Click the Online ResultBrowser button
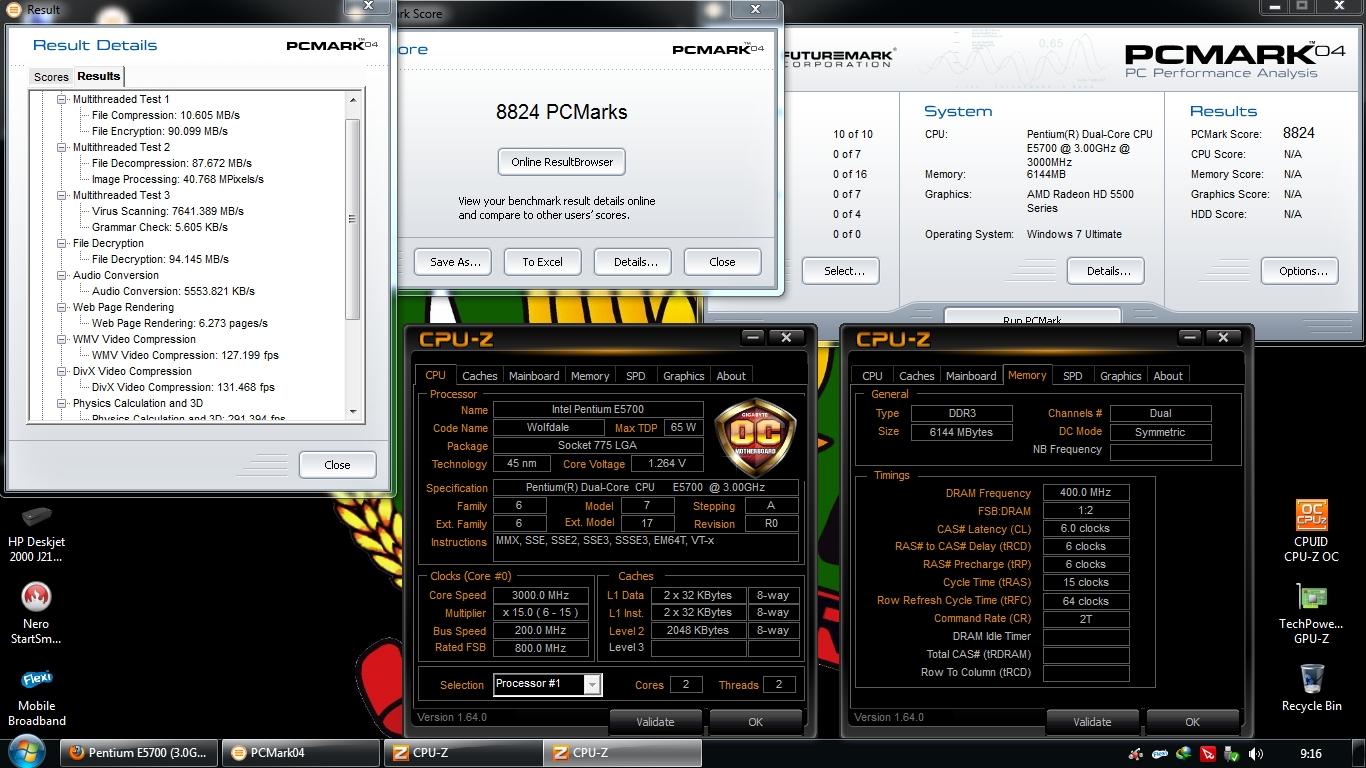Image resolution: width=1366 pixels, height=768 pixels. tap(562, 162)
